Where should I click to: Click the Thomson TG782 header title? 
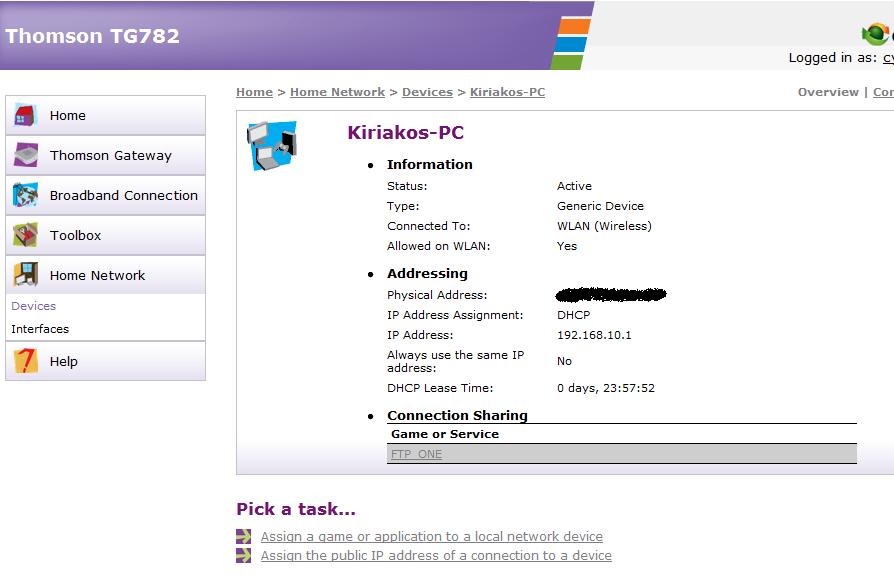(x=92, y=36)
